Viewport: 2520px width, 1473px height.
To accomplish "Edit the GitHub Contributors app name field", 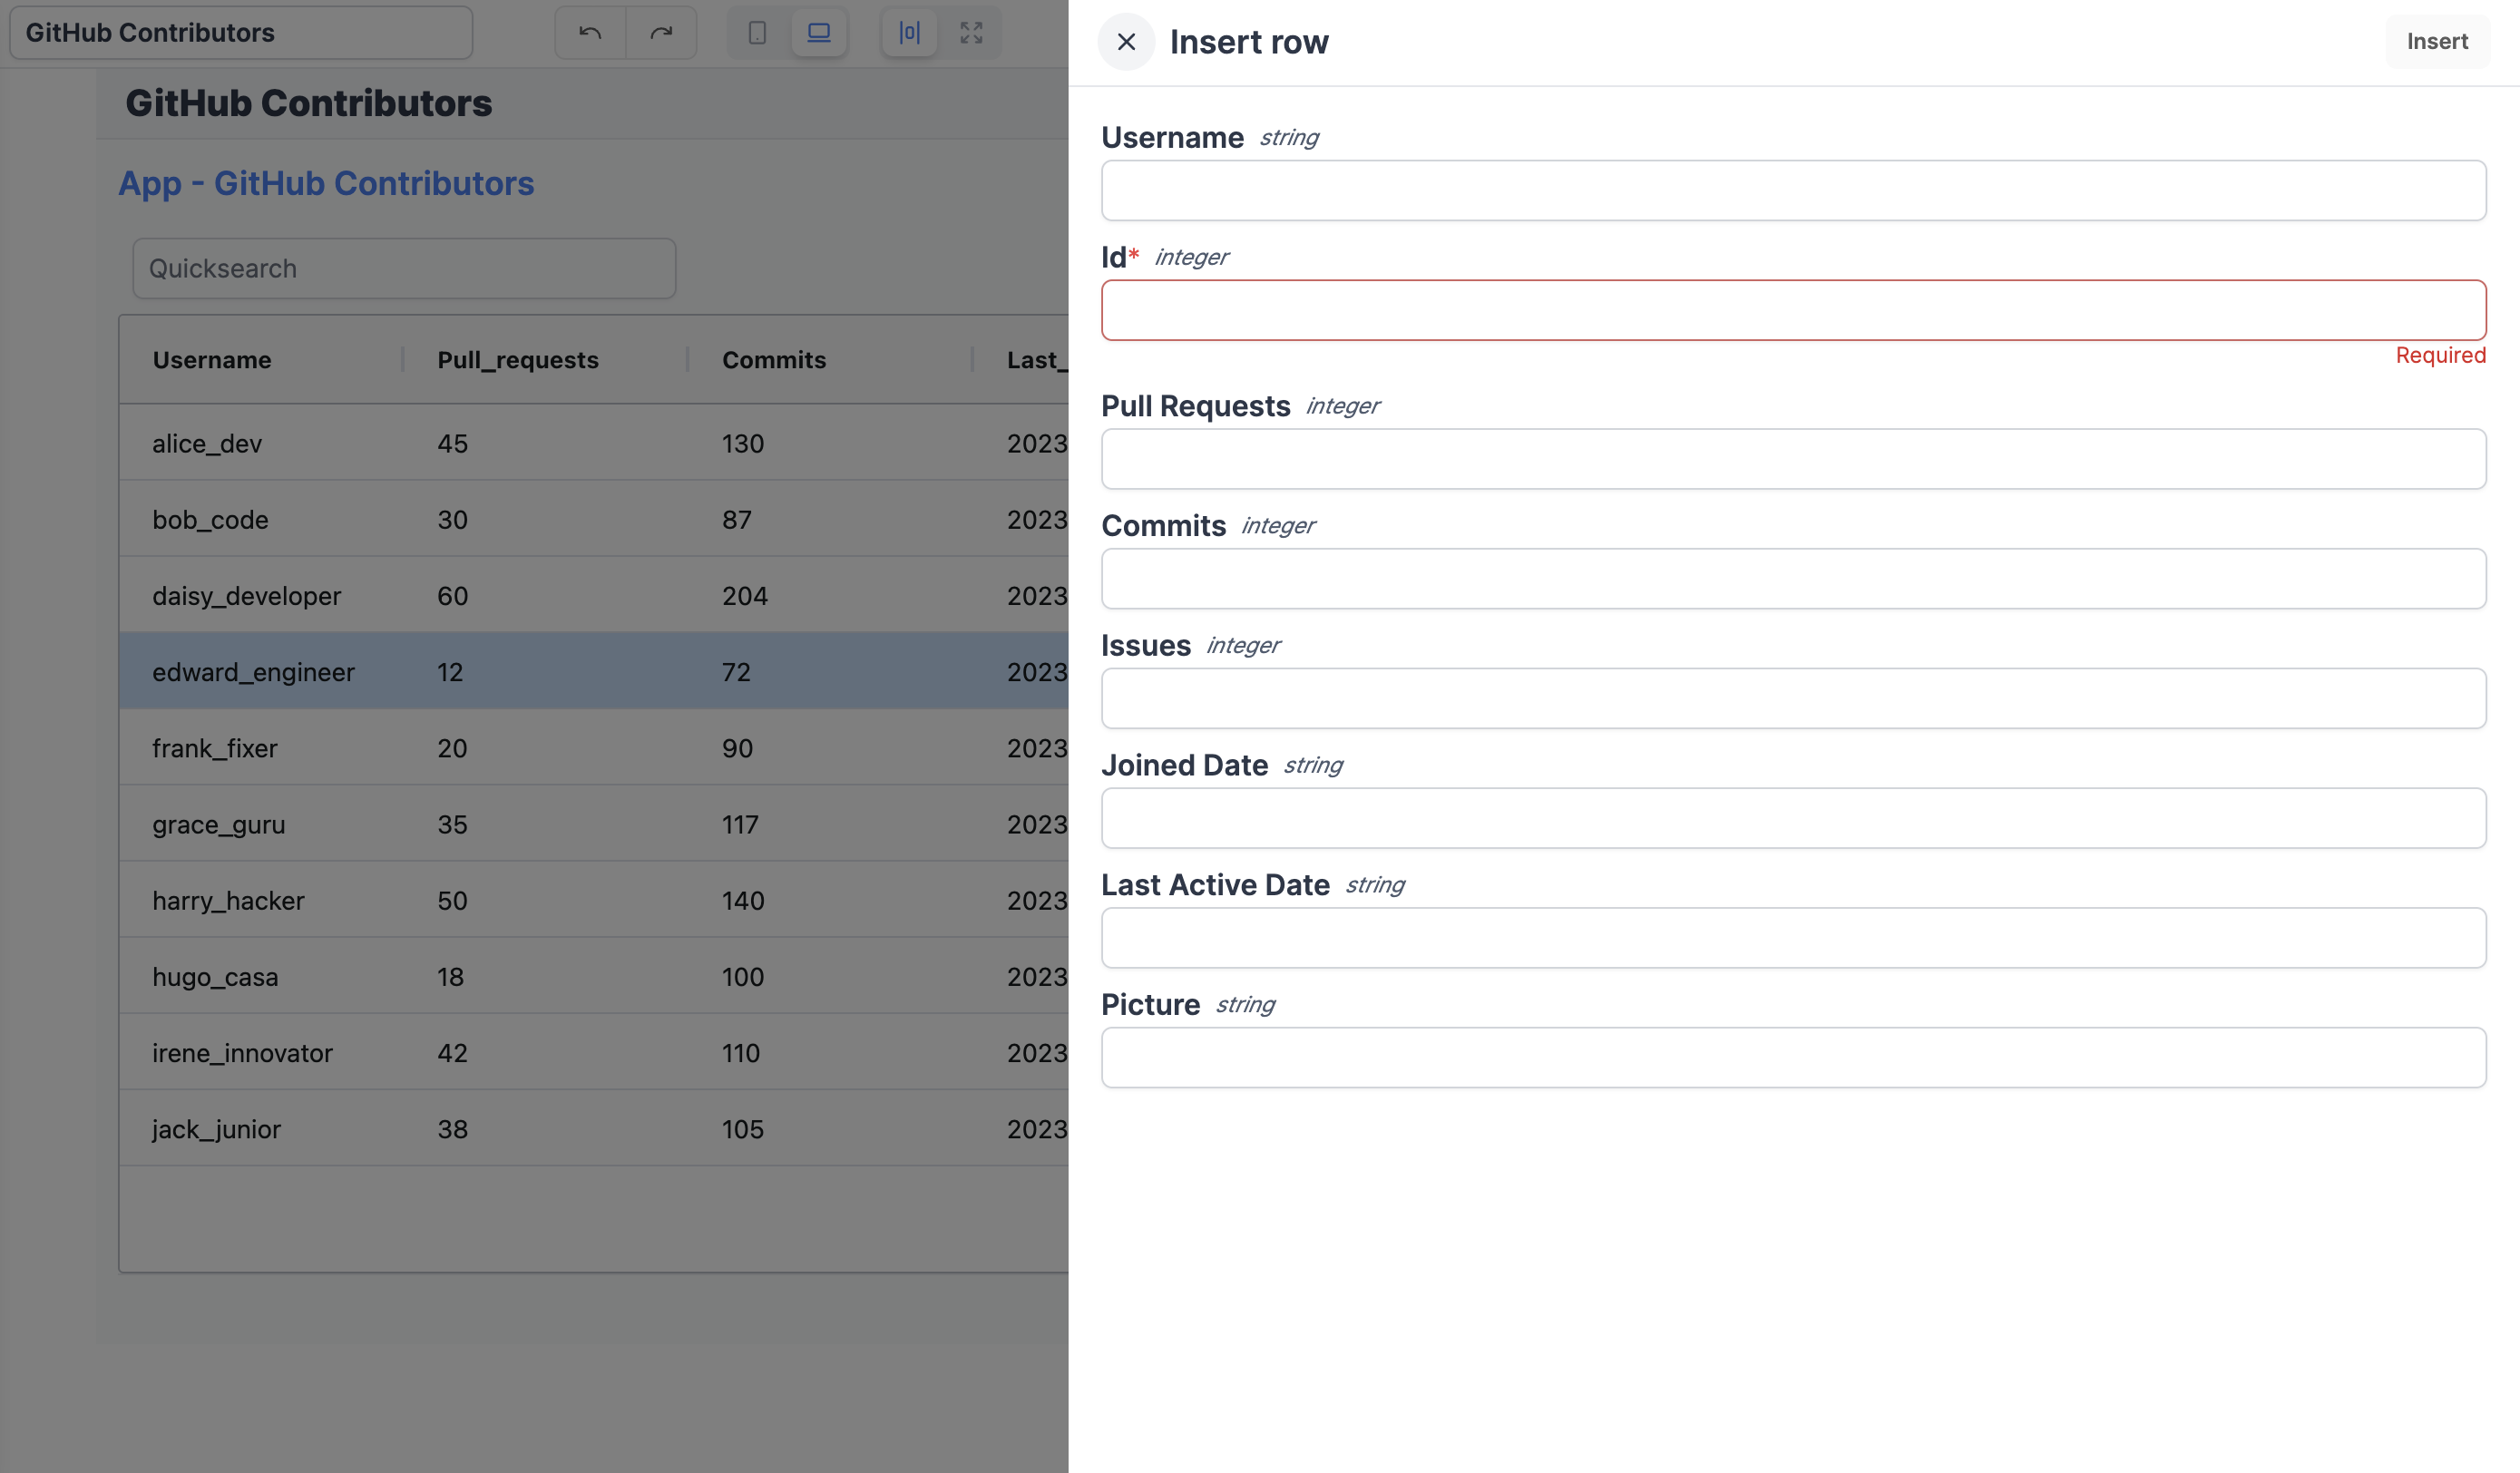I will (240, 32).
